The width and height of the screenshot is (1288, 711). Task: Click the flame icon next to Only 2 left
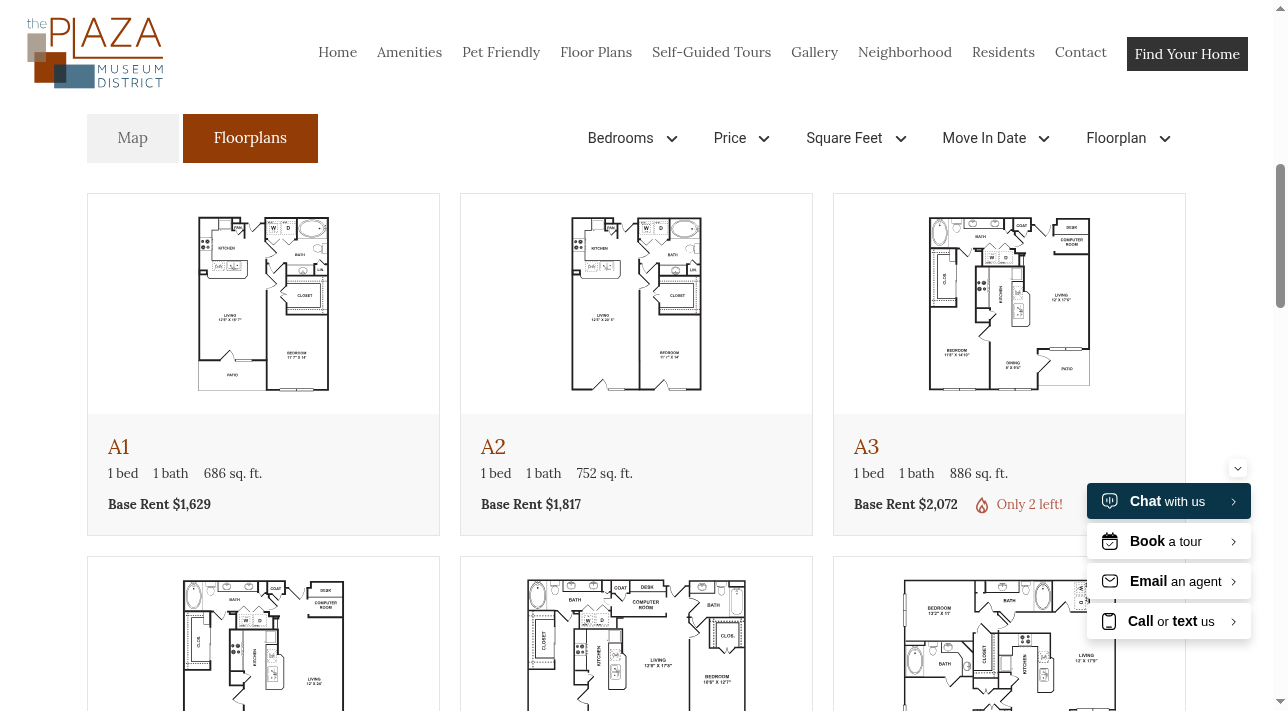pyautogui.click(x=982, y=505)
